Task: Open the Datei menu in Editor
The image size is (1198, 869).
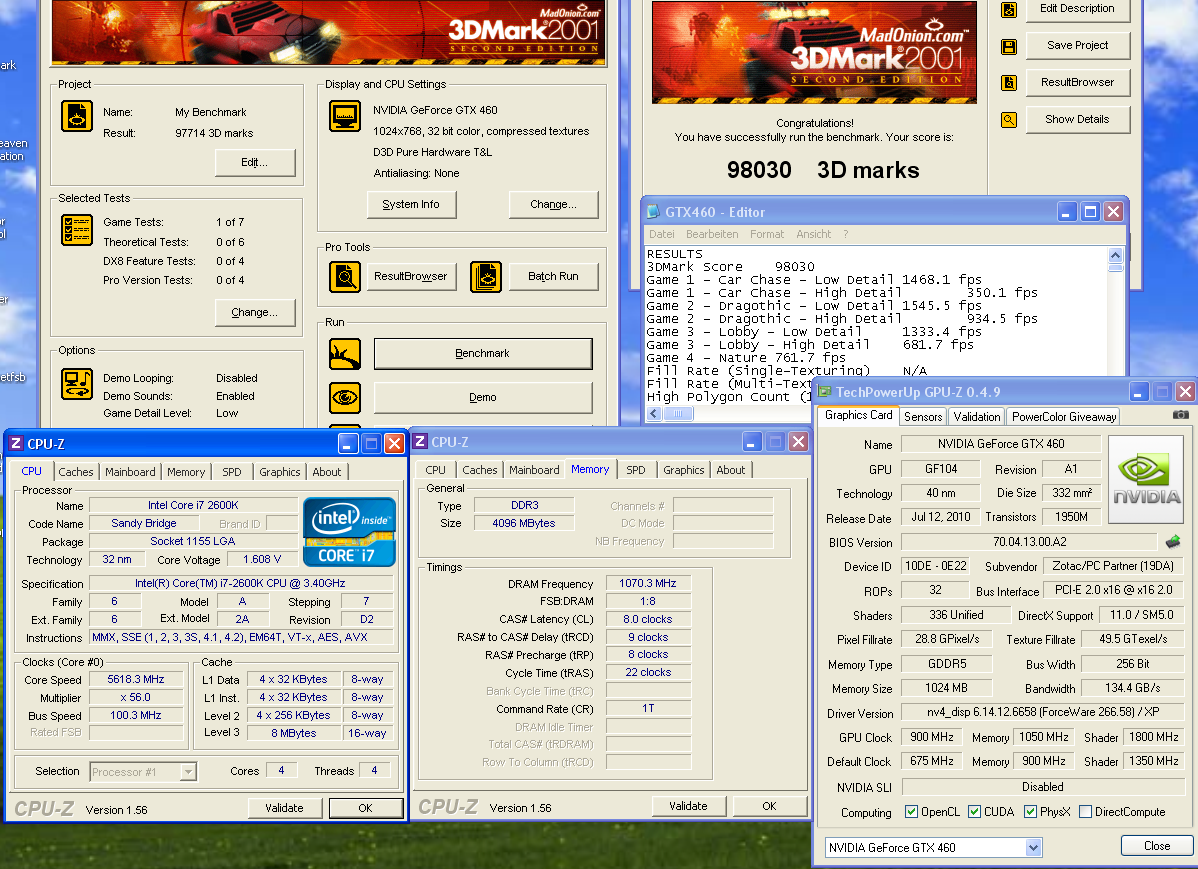Action: 662,235
